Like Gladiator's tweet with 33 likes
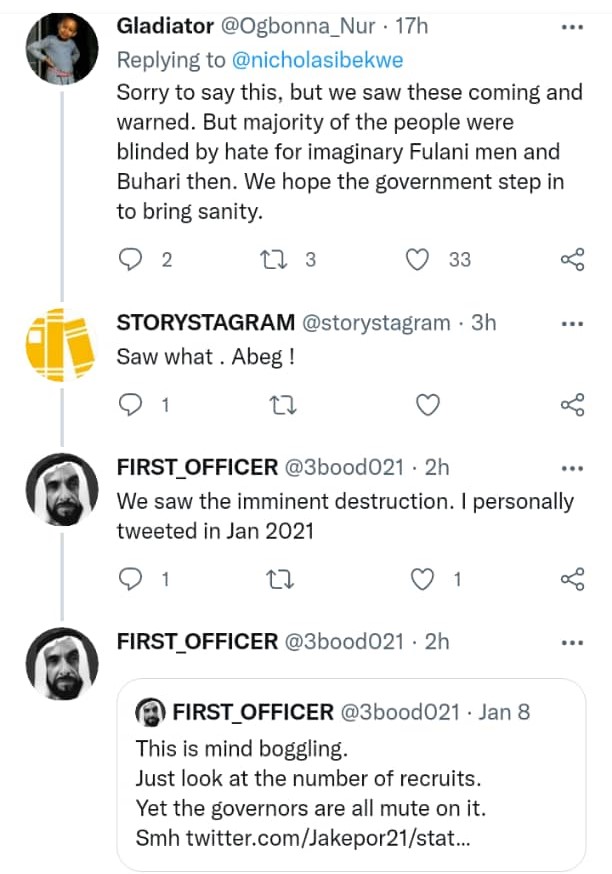 click(x=417, y=260)
